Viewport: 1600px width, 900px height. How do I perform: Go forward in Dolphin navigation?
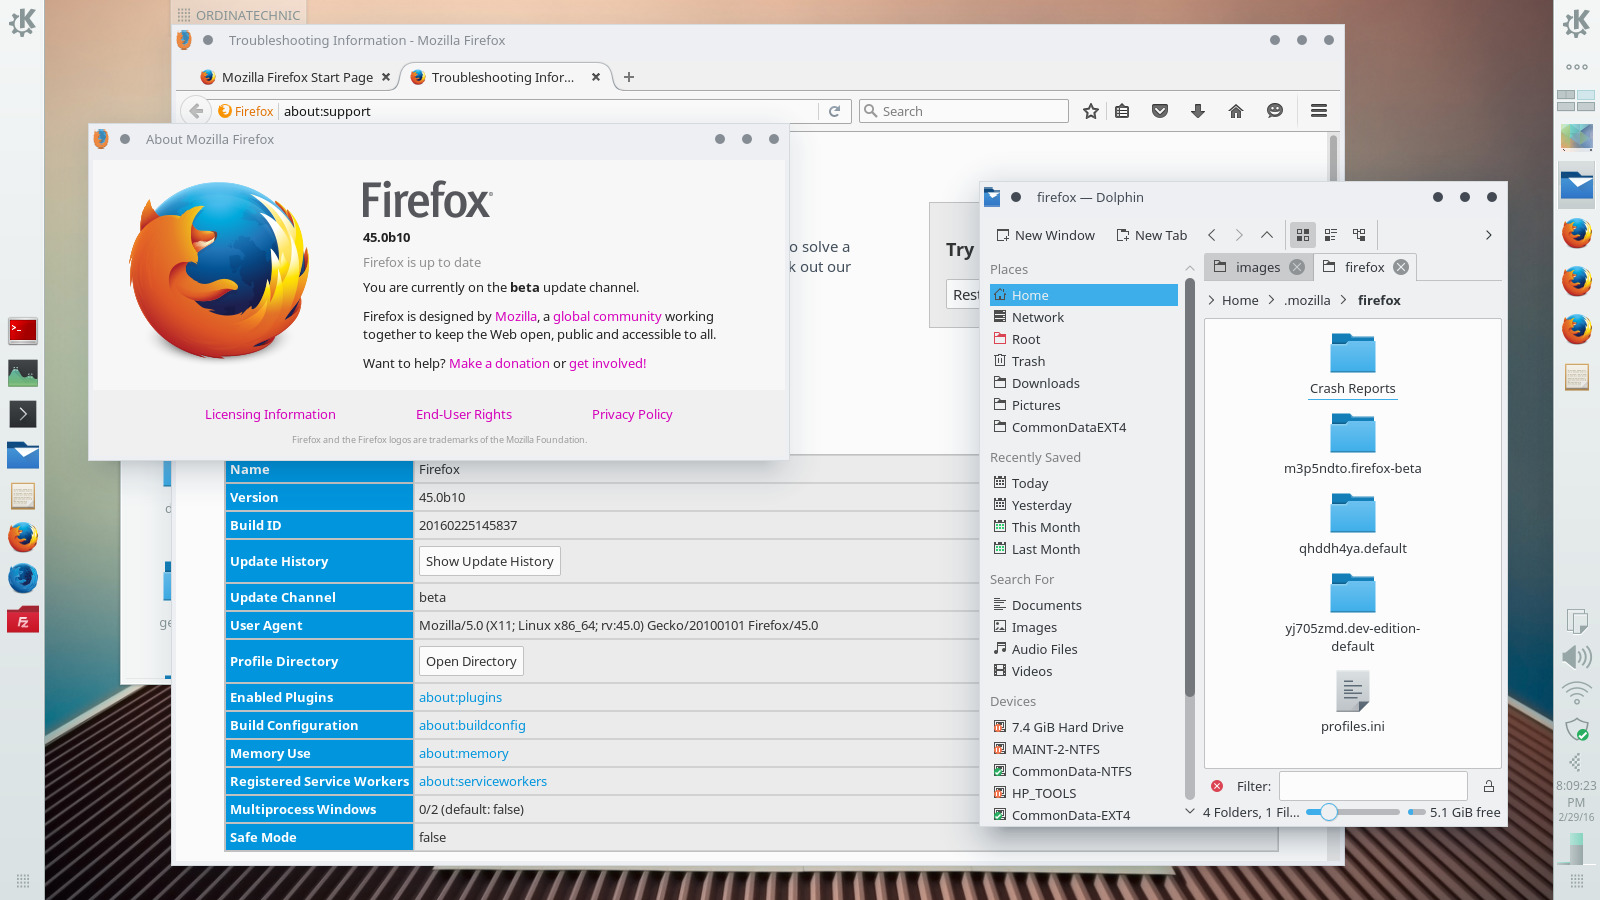[x=1239, y=235]
